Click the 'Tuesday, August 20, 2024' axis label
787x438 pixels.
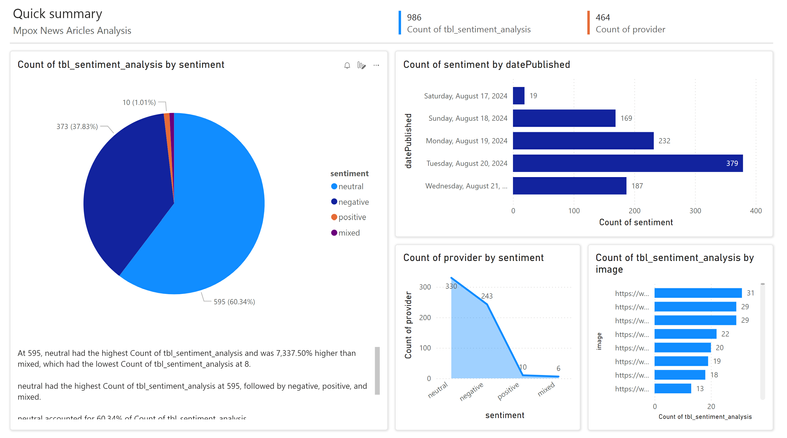pos(467,164)
